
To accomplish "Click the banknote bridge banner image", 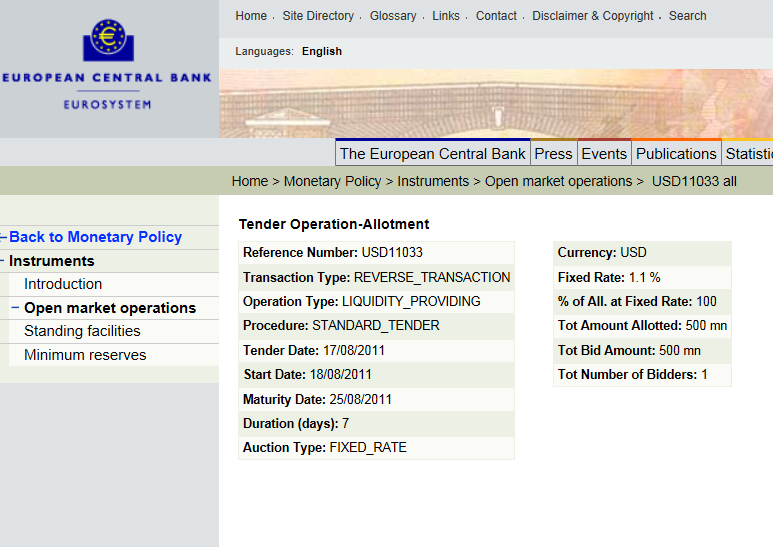I will point(496,103).
